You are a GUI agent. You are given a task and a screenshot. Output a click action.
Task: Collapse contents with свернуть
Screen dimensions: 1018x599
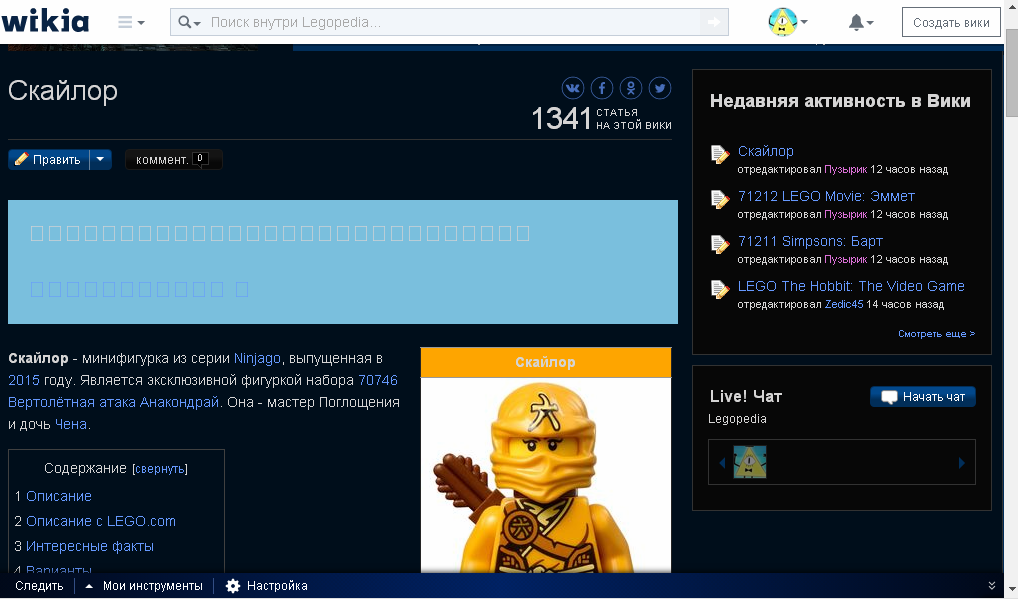160,469
